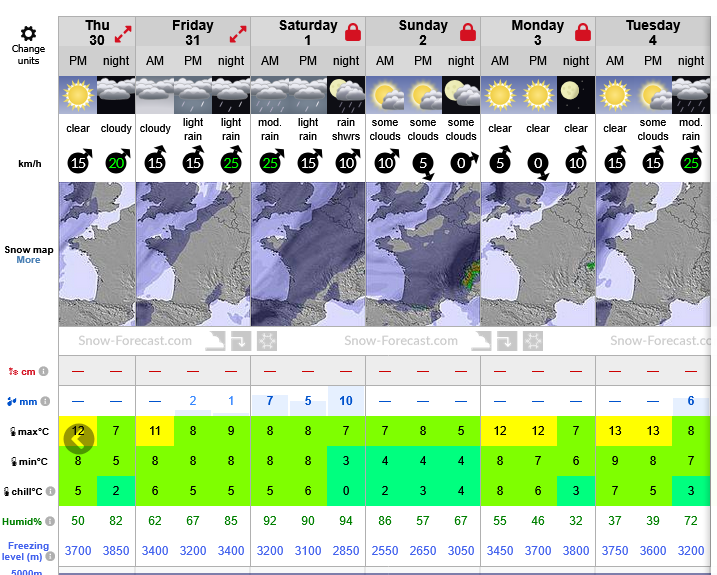Click Tuesday night 6 mm rain value
Viewport: 717px width, 575px height.
691,401
